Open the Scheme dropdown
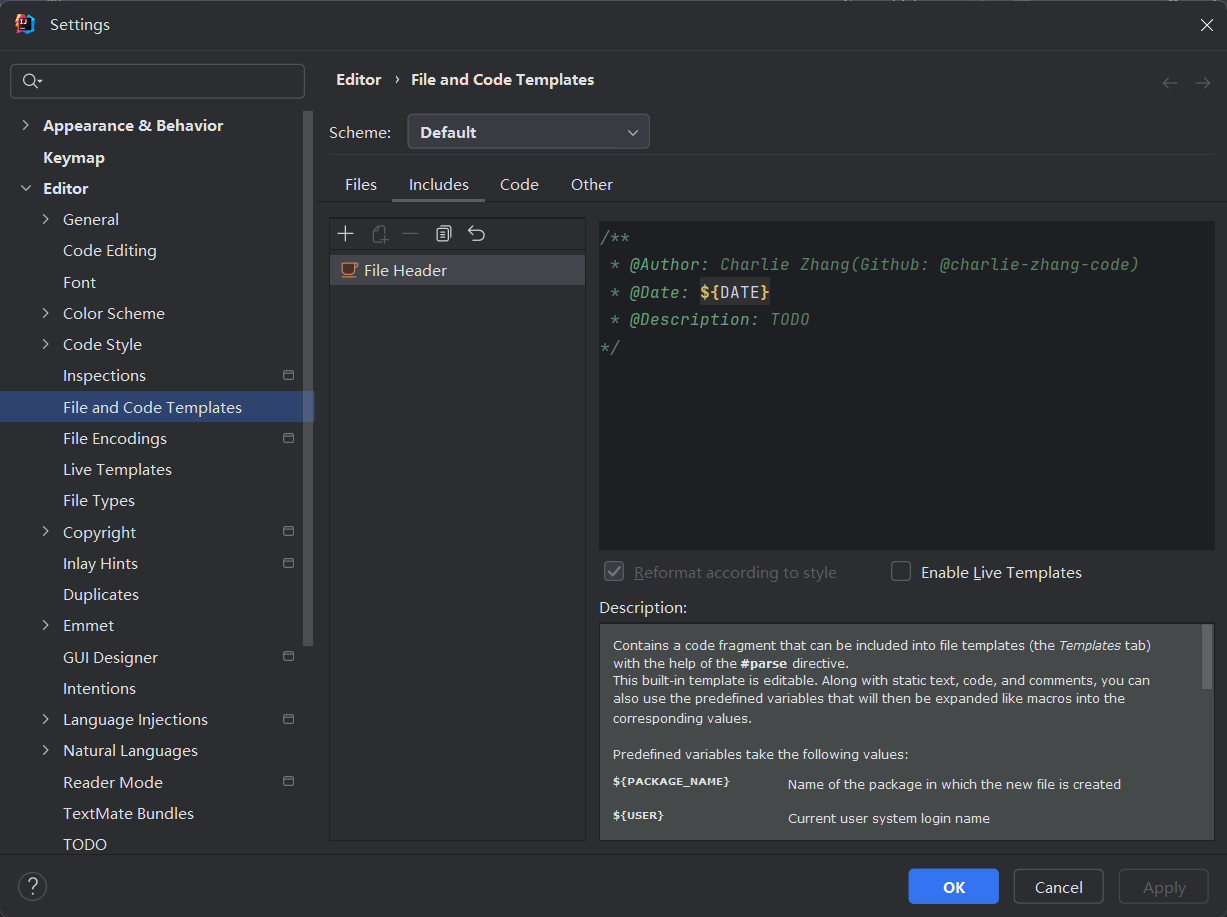1227x917 pixels. 528,132
